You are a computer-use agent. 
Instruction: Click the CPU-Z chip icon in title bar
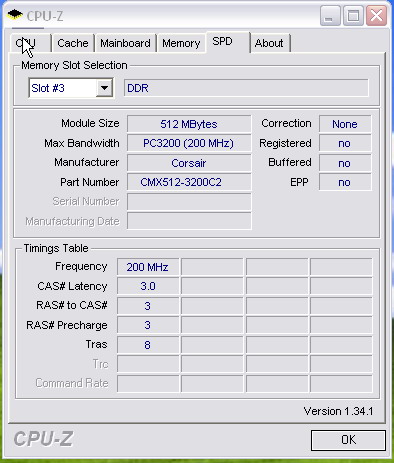(15, 15)
